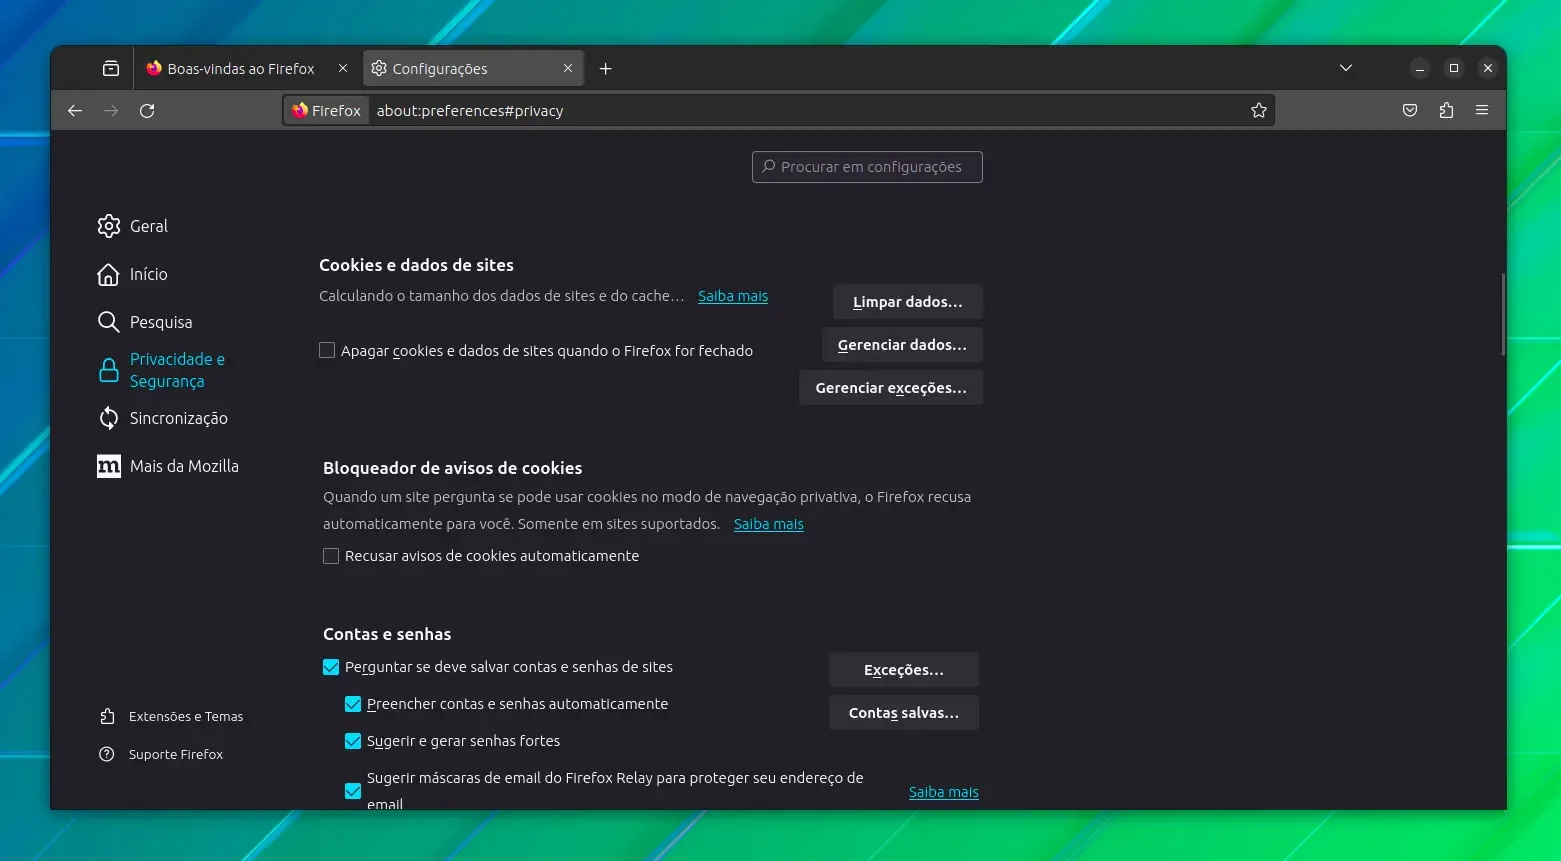The width and height of the screenshot is (1561, 861).
Task: Click the settings page vertical scrollbar
Action: 1502,314
